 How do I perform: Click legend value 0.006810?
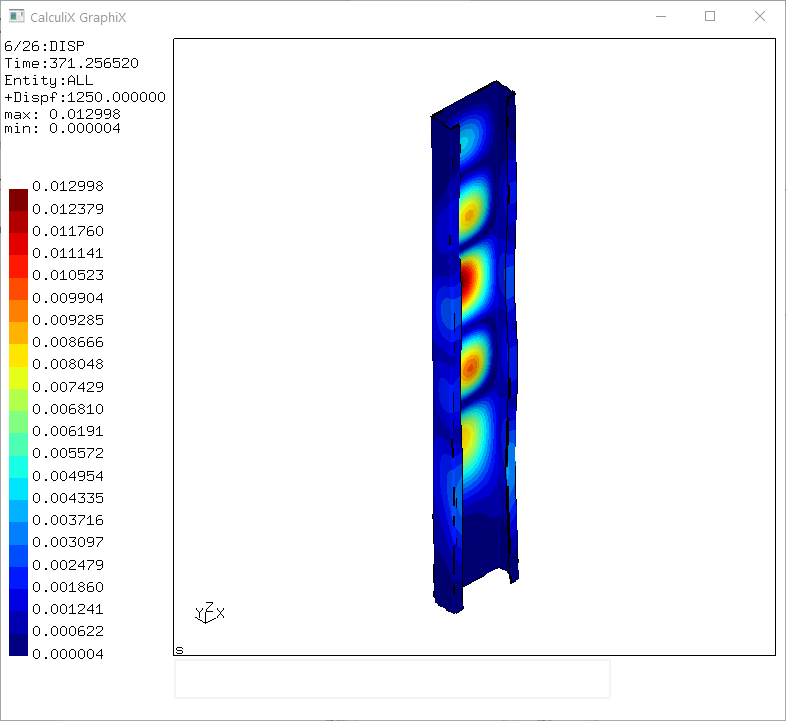(68, 409)
